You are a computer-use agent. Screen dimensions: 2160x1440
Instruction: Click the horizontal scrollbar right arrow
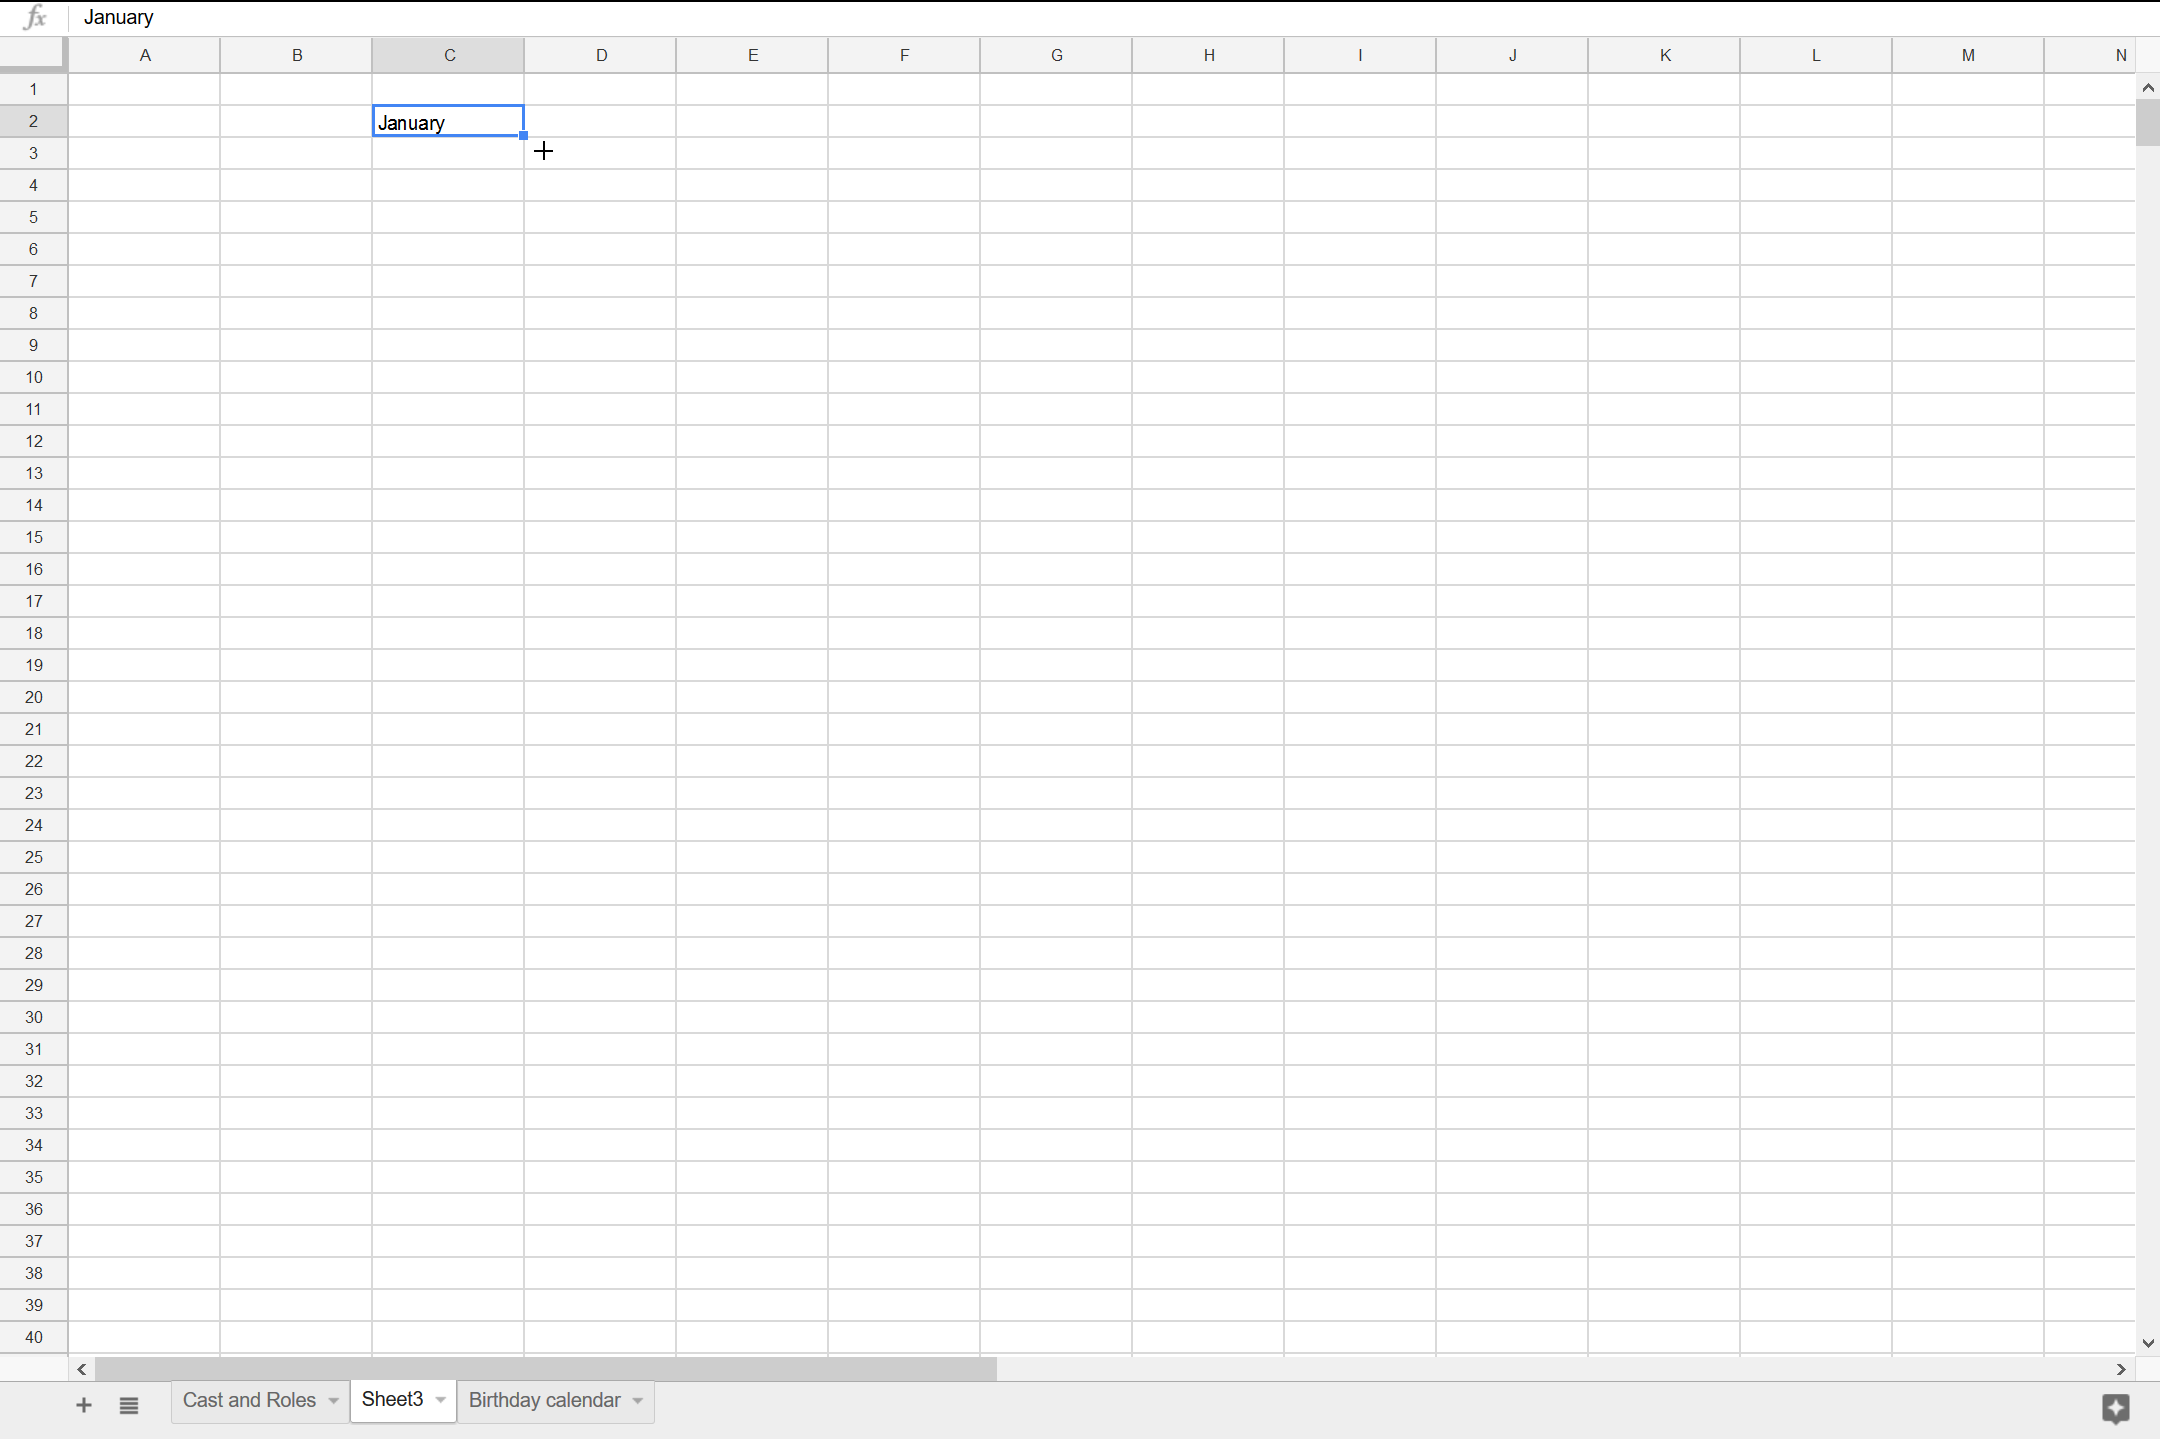coord(2119,1369)
